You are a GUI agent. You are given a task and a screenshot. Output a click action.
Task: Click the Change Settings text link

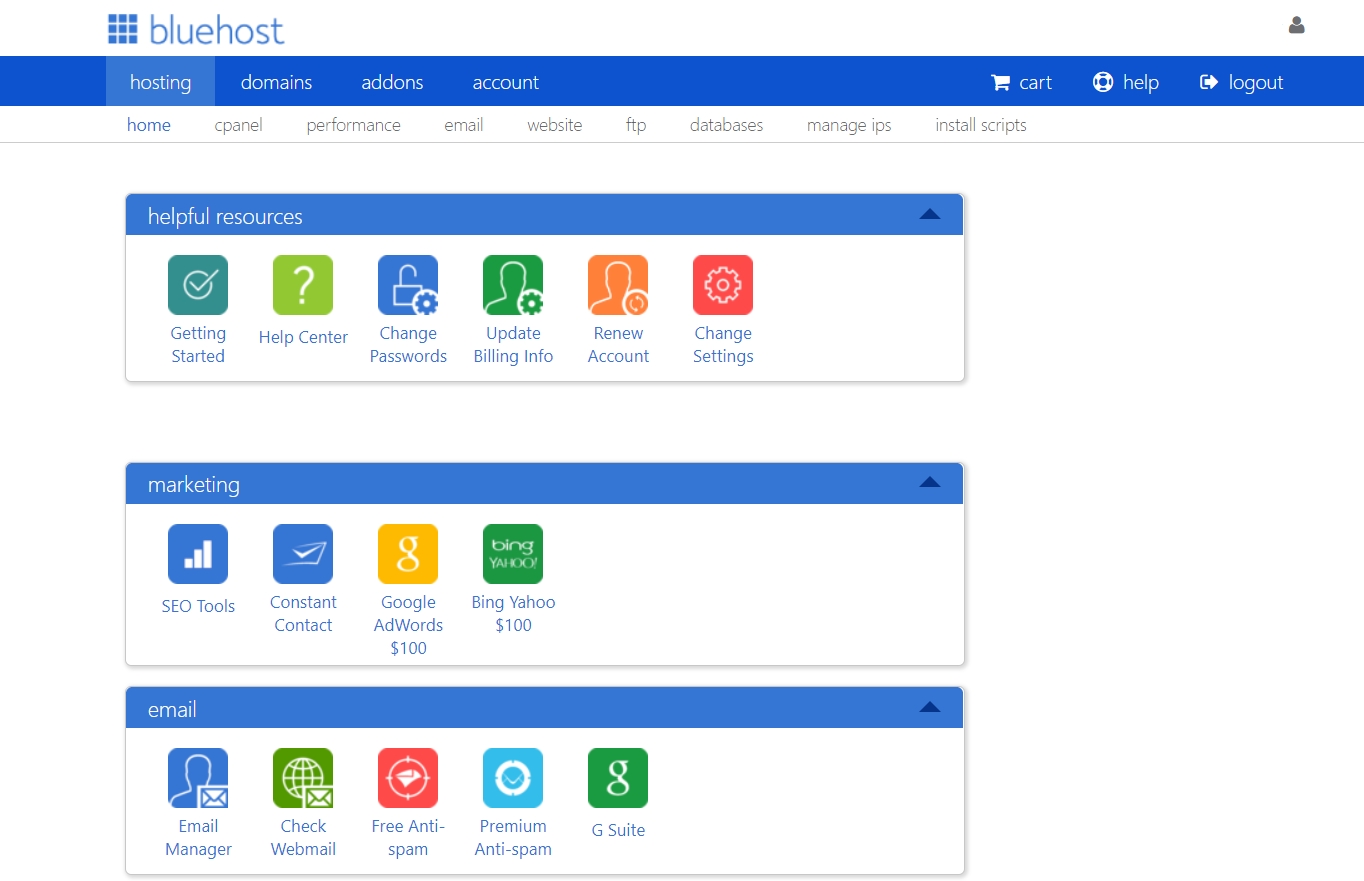[x=723, y=345]
